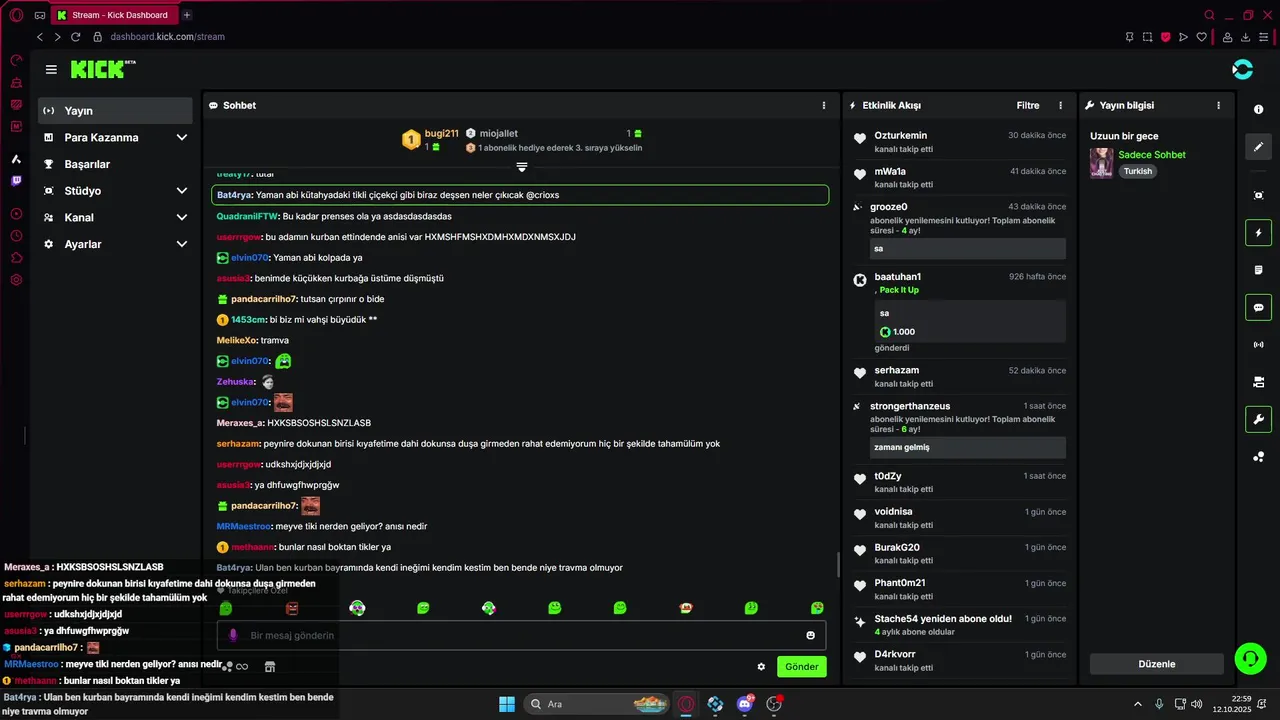Viewport: 1280px width, 720px height.
Task: Expand Stüdyo sidebar section
Action: [x=116, y=191]
